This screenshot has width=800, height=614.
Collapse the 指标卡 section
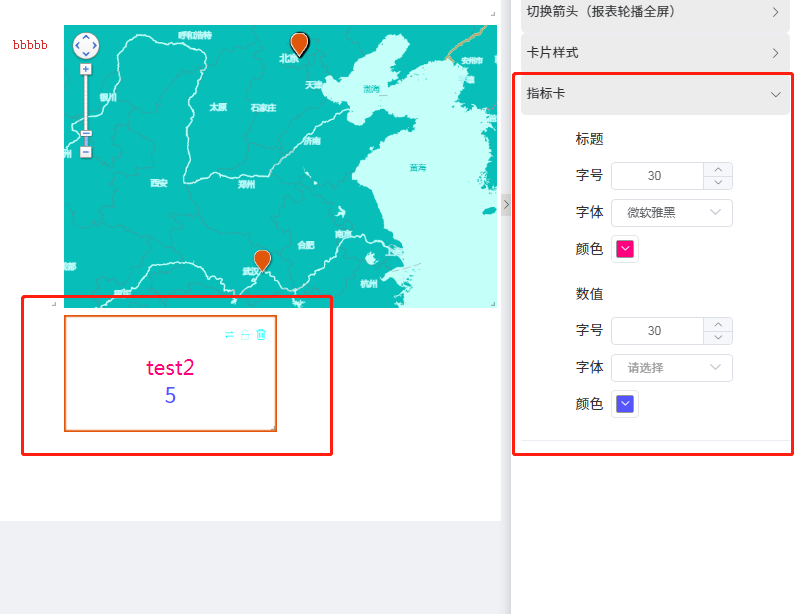point(655,94)
